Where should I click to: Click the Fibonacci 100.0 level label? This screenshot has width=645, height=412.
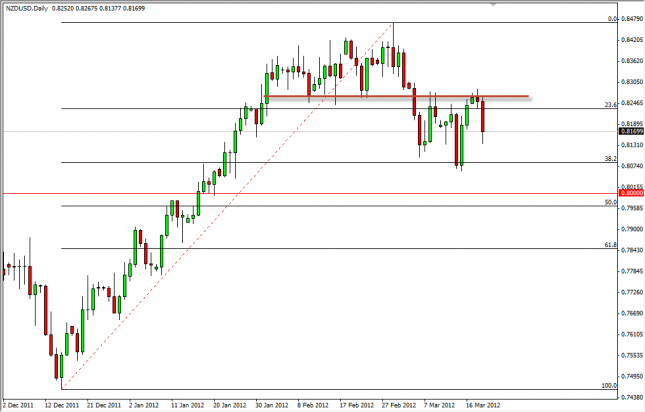pos(610,386)
